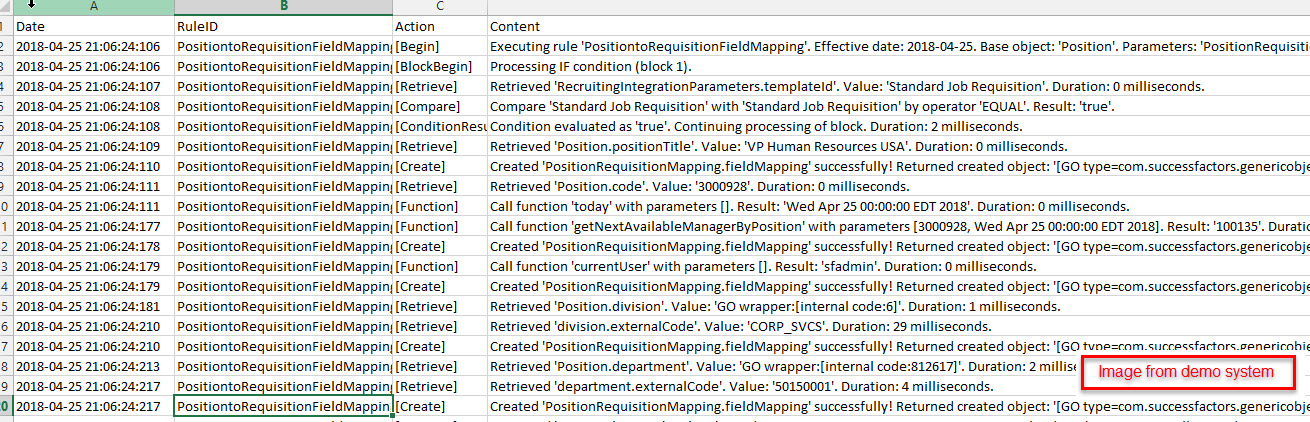
Task: Select the cell mentioning 'VP Human Resources USA'
Action: [898, 147]
